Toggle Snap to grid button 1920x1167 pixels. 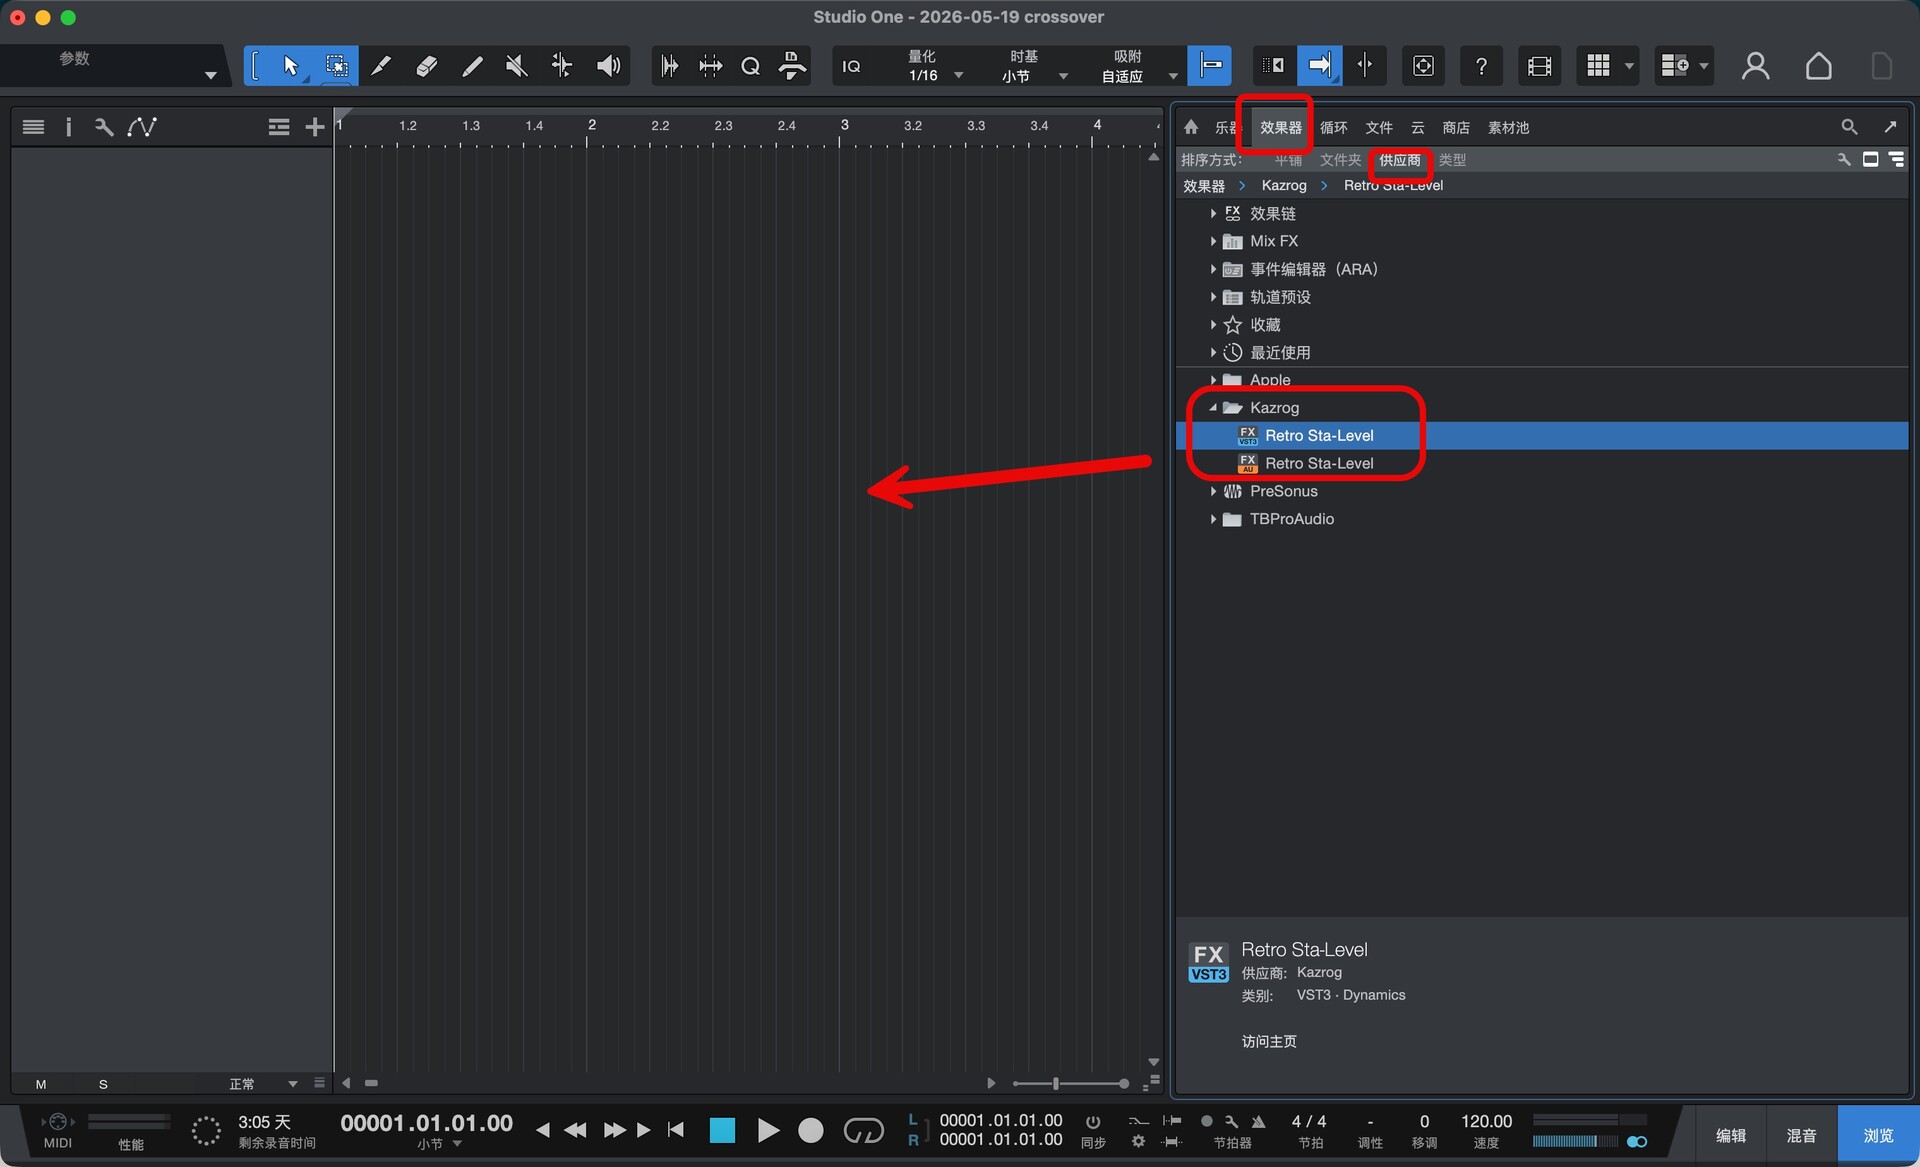pos(1210,66)
